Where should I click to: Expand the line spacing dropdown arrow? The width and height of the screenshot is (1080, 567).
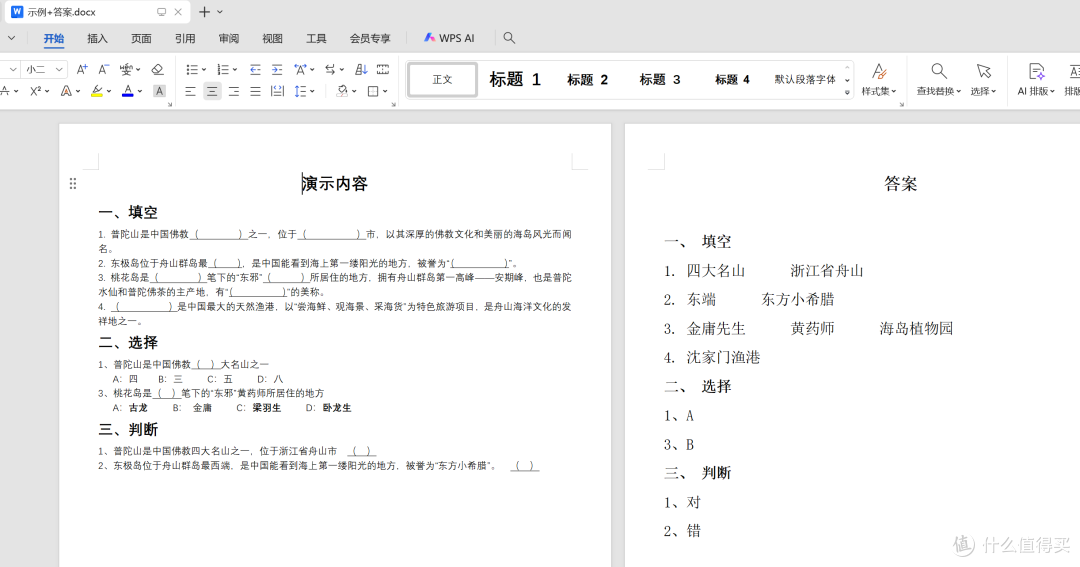point(312,91)
